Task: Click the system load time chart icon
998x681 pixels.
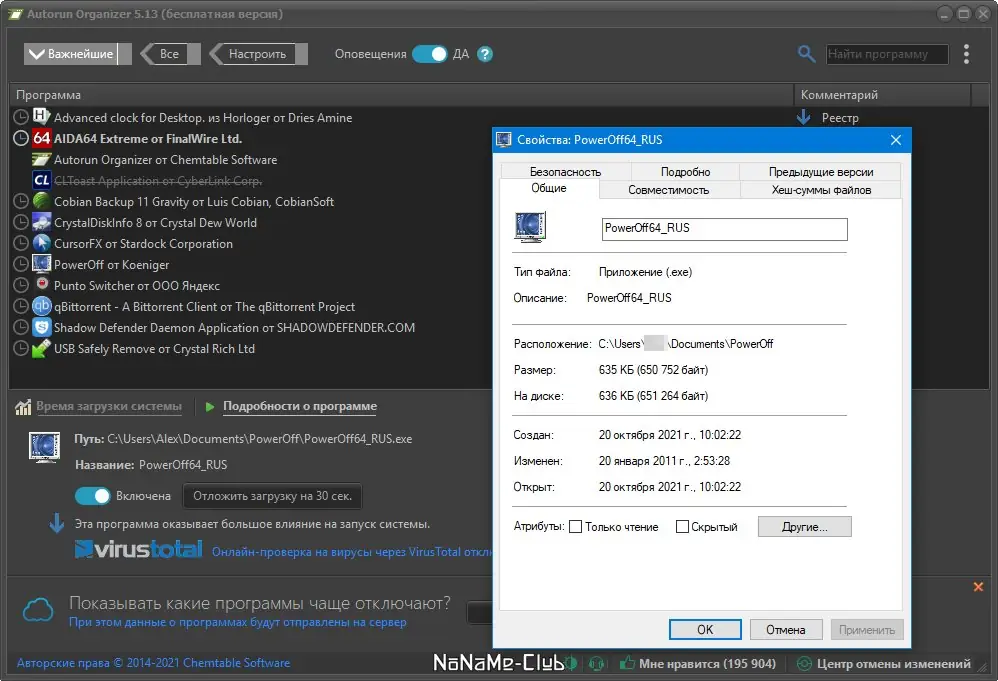Action: [x=23, y=407]
